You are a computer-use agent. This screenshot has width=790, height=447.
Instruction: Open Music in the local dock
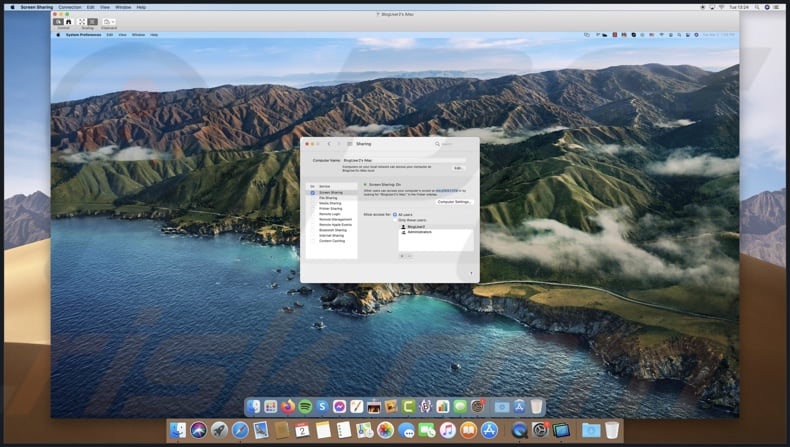click(x=447, y=430)
